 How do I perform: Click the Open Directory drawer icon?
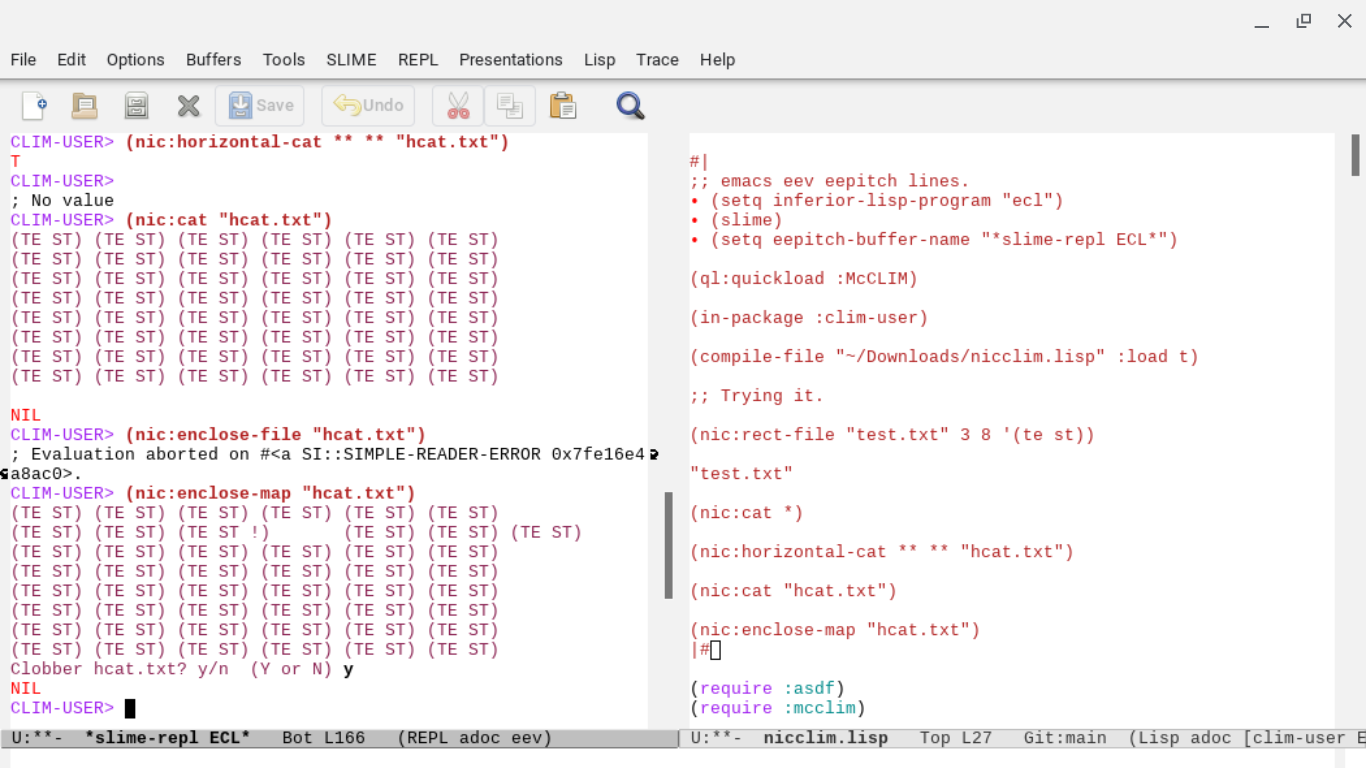coord(136,105)
